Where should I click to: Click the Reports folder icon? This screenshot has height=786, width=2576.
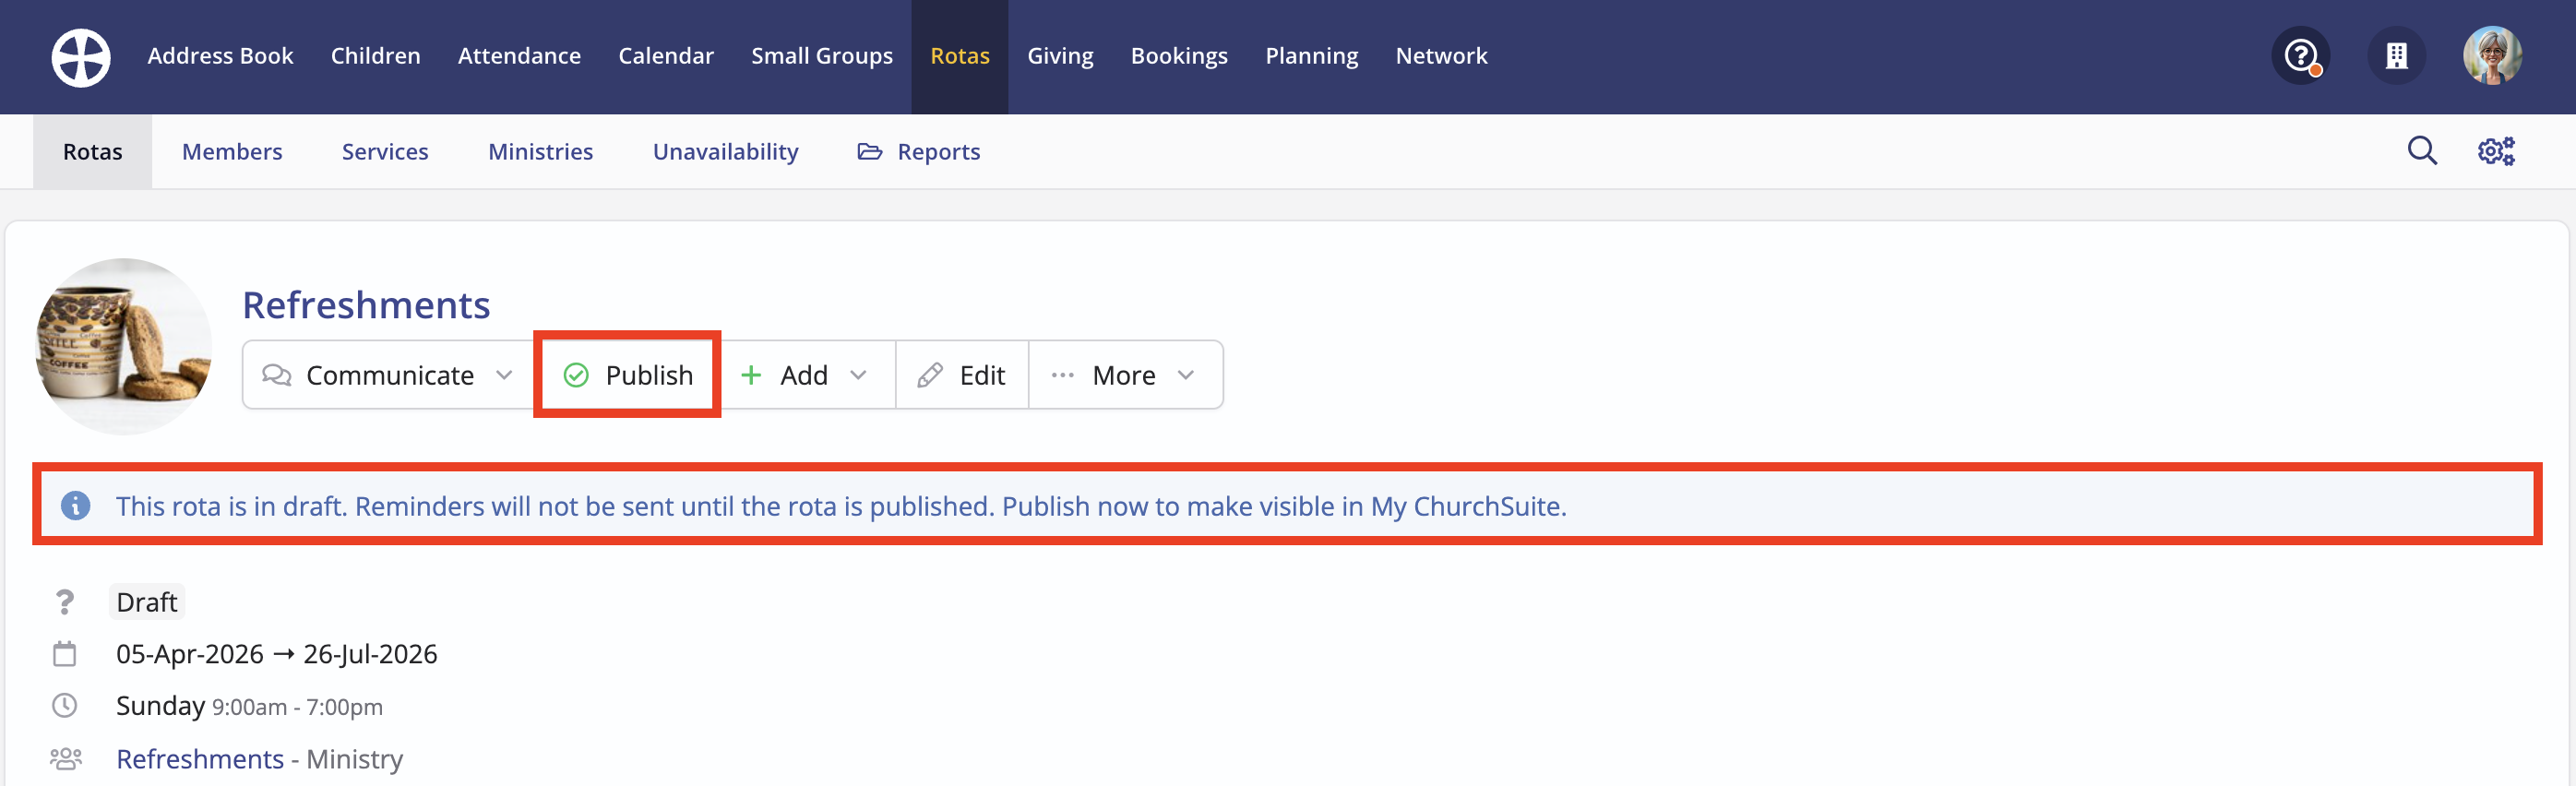click(870, 152)
